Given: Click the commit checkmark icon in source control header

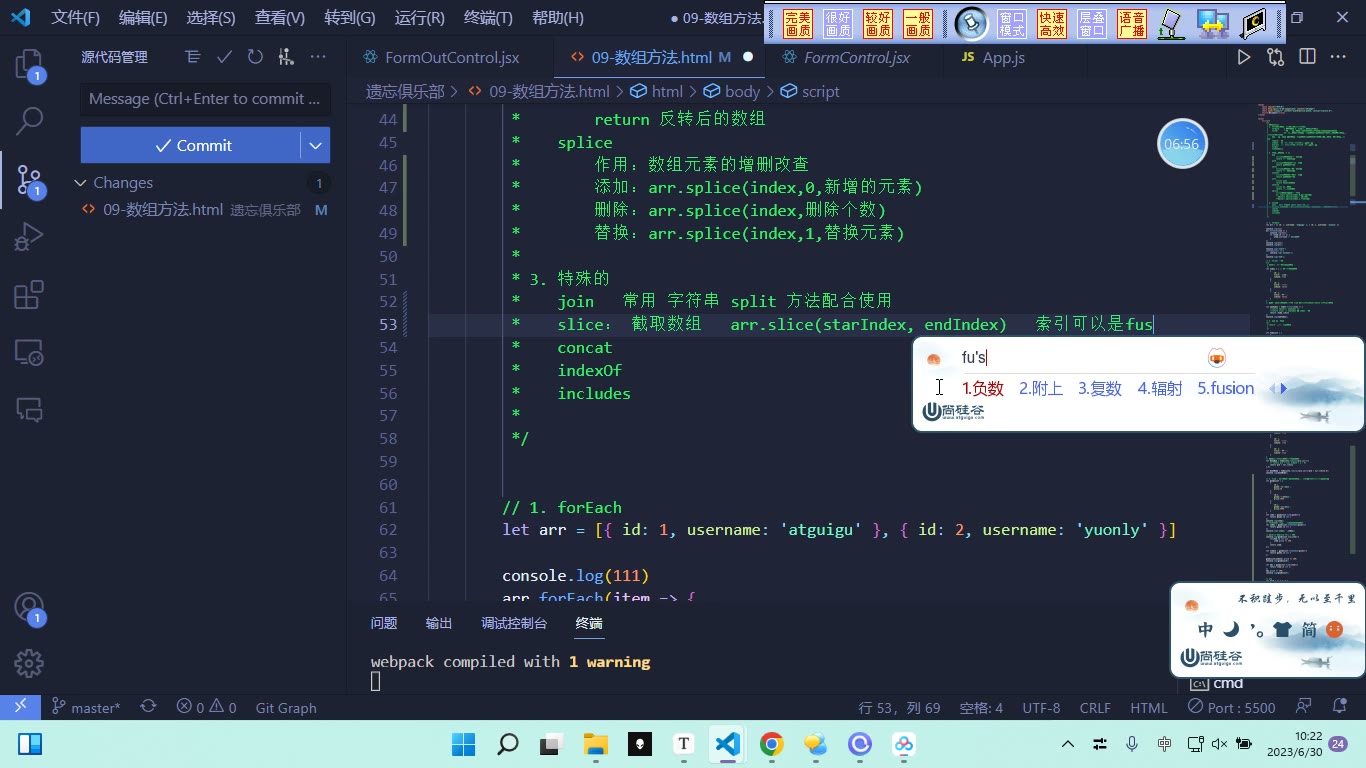Looking at the screenshot, I should click(x=225, y=57).
